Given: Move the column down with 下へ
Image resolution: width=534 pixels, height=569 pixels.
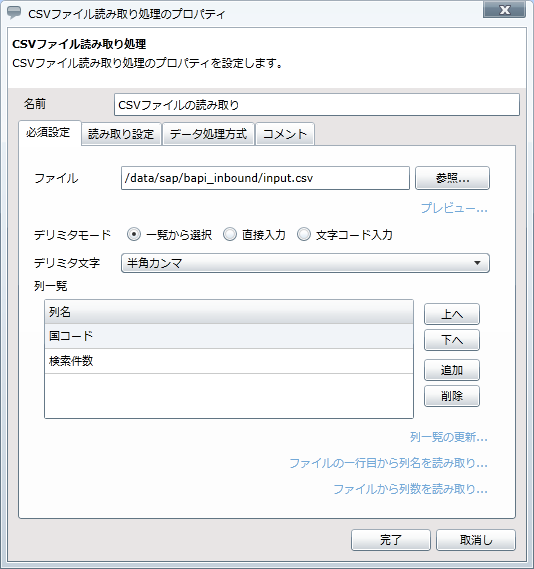Looking at the screenshot, I should pos(452,340).
